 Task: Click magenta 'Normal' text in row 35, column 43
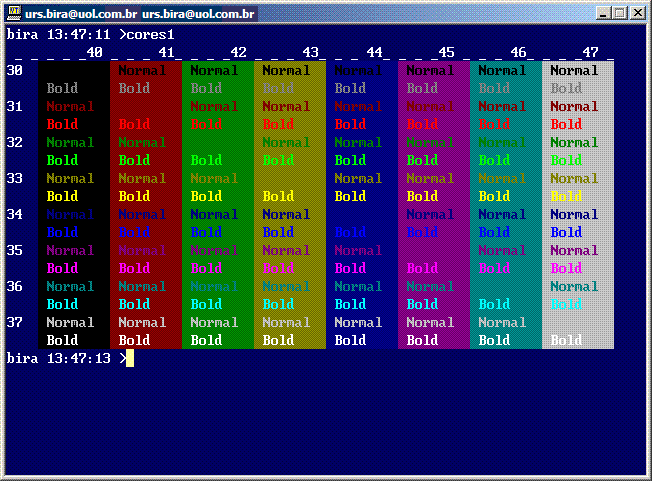[286, 250]
